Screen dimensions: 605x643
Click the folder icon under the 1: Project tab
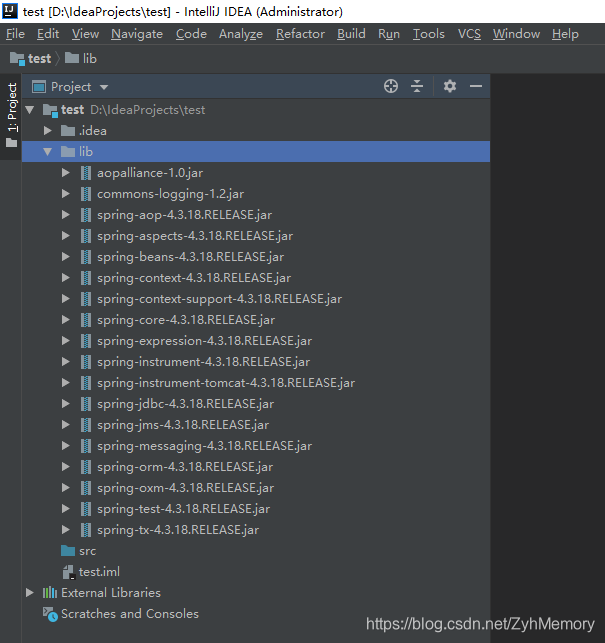click(x=11, y=143)
